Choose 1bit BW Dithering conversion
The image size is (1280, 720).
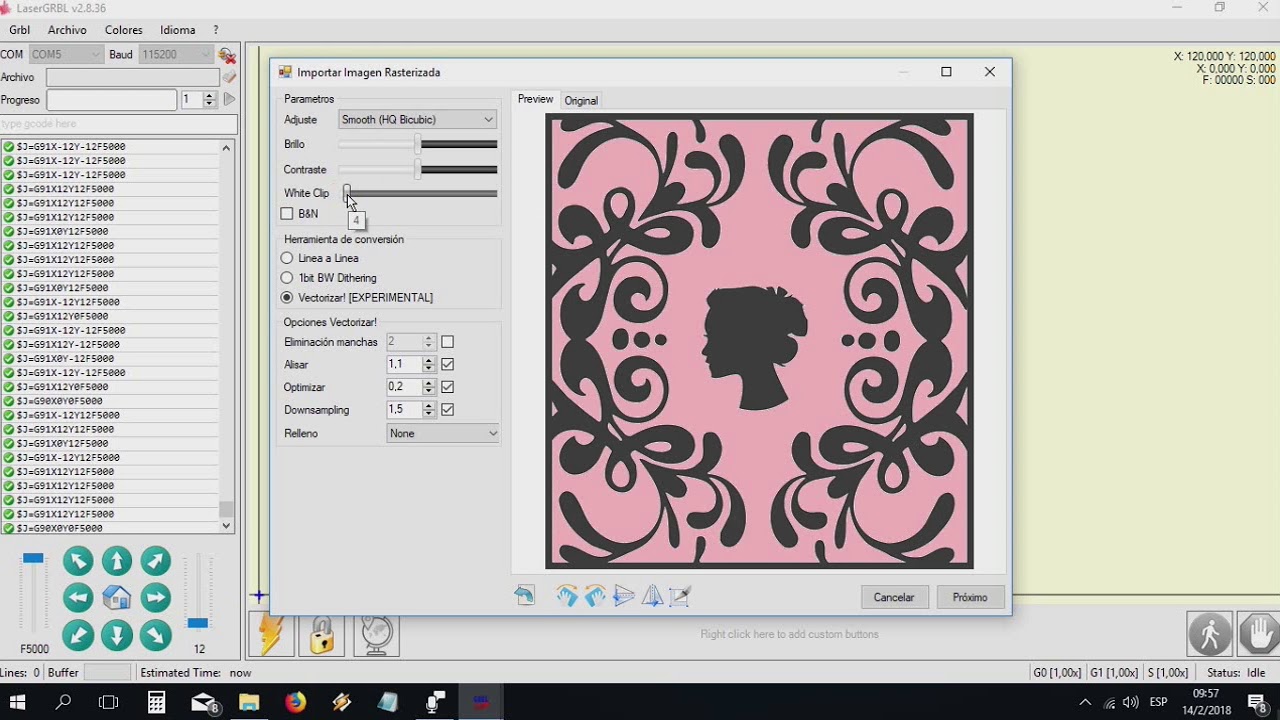(x=287, y=278)
